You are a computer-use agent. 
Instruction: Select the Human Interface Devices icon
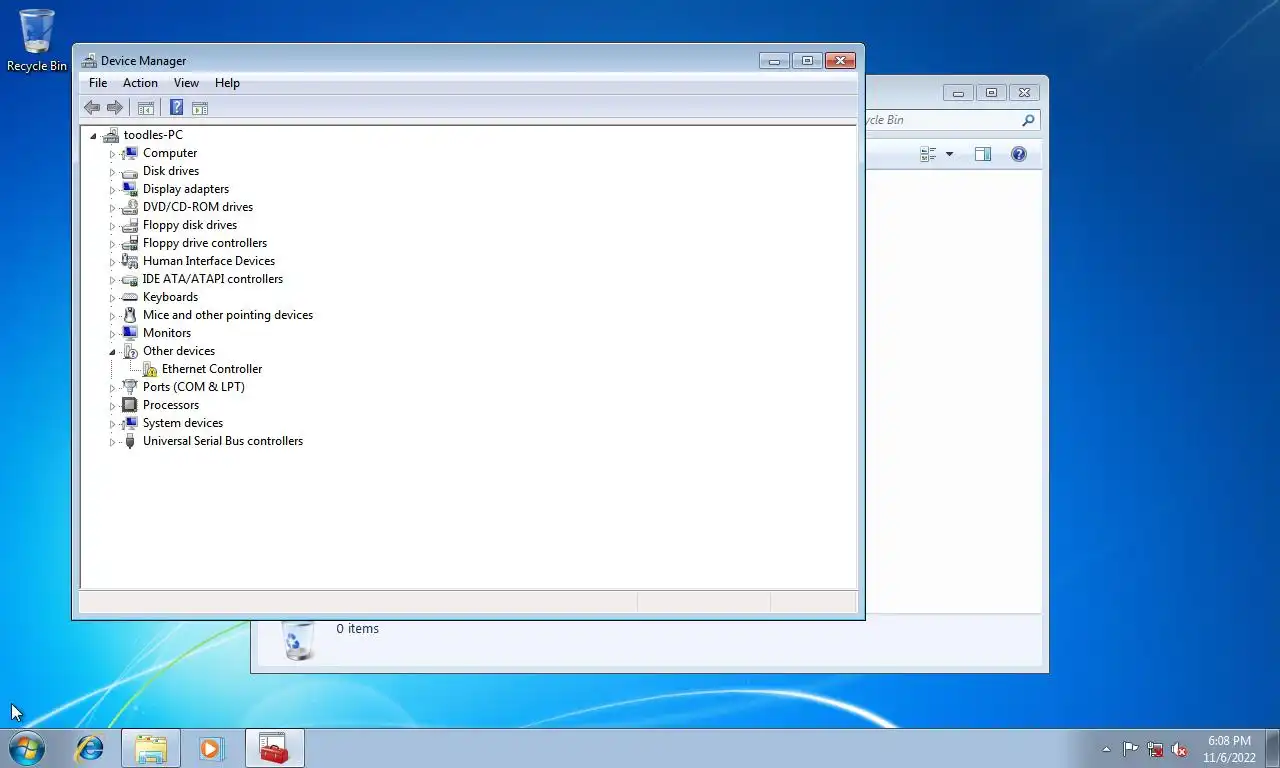point(130,261)
